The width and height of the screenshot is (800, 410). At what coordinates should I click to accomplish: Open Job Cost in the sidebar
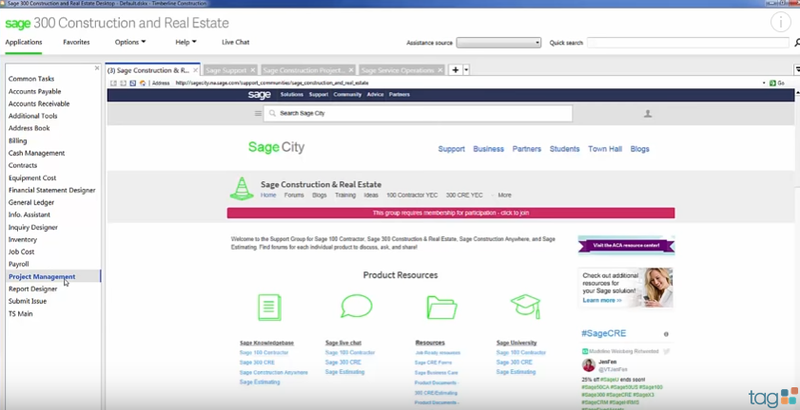pos(21,252)
